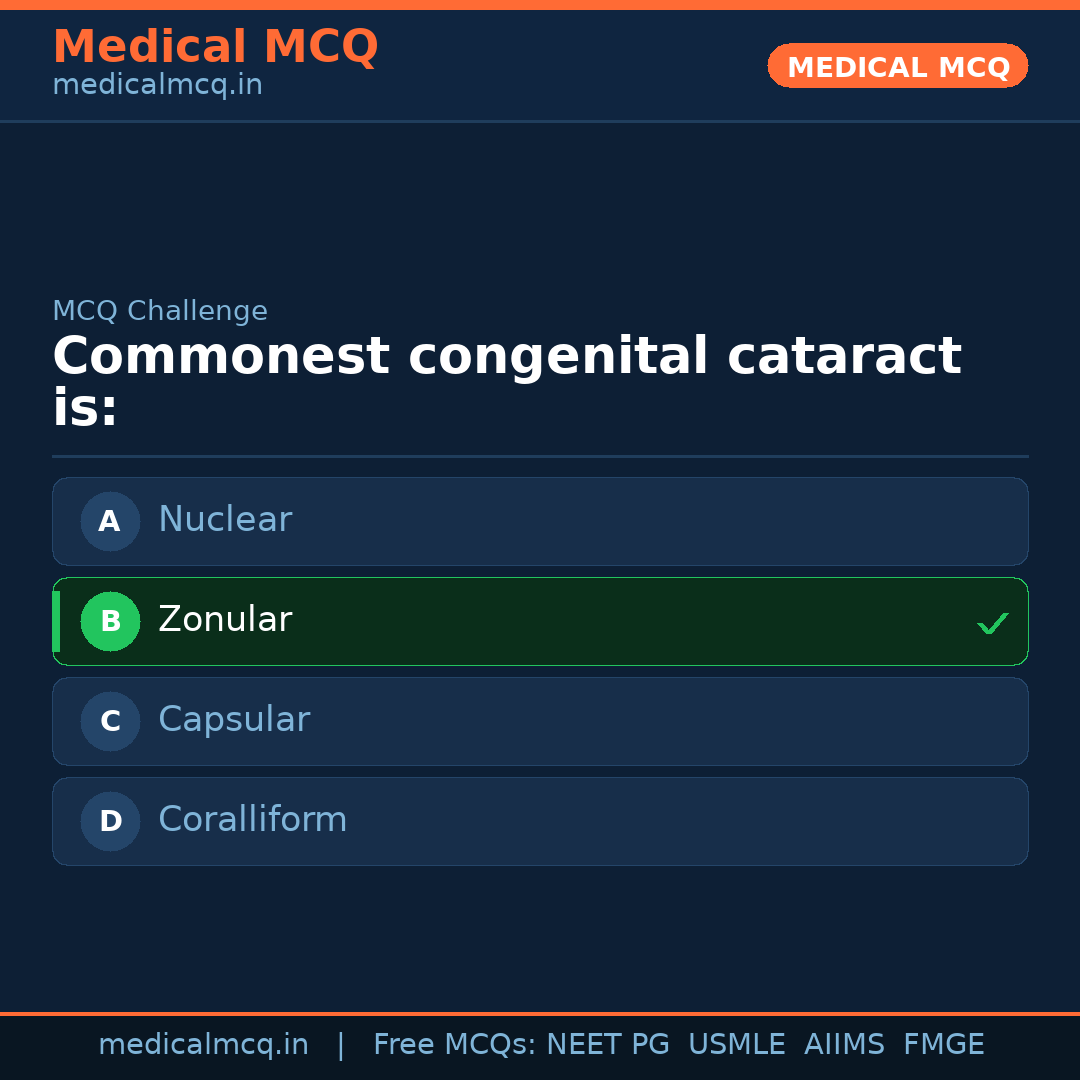Image resolution: width=1080 pixels, height=1080 pixels.
Task: Click the large Medical MCQ header title
Action: point(215,47)
